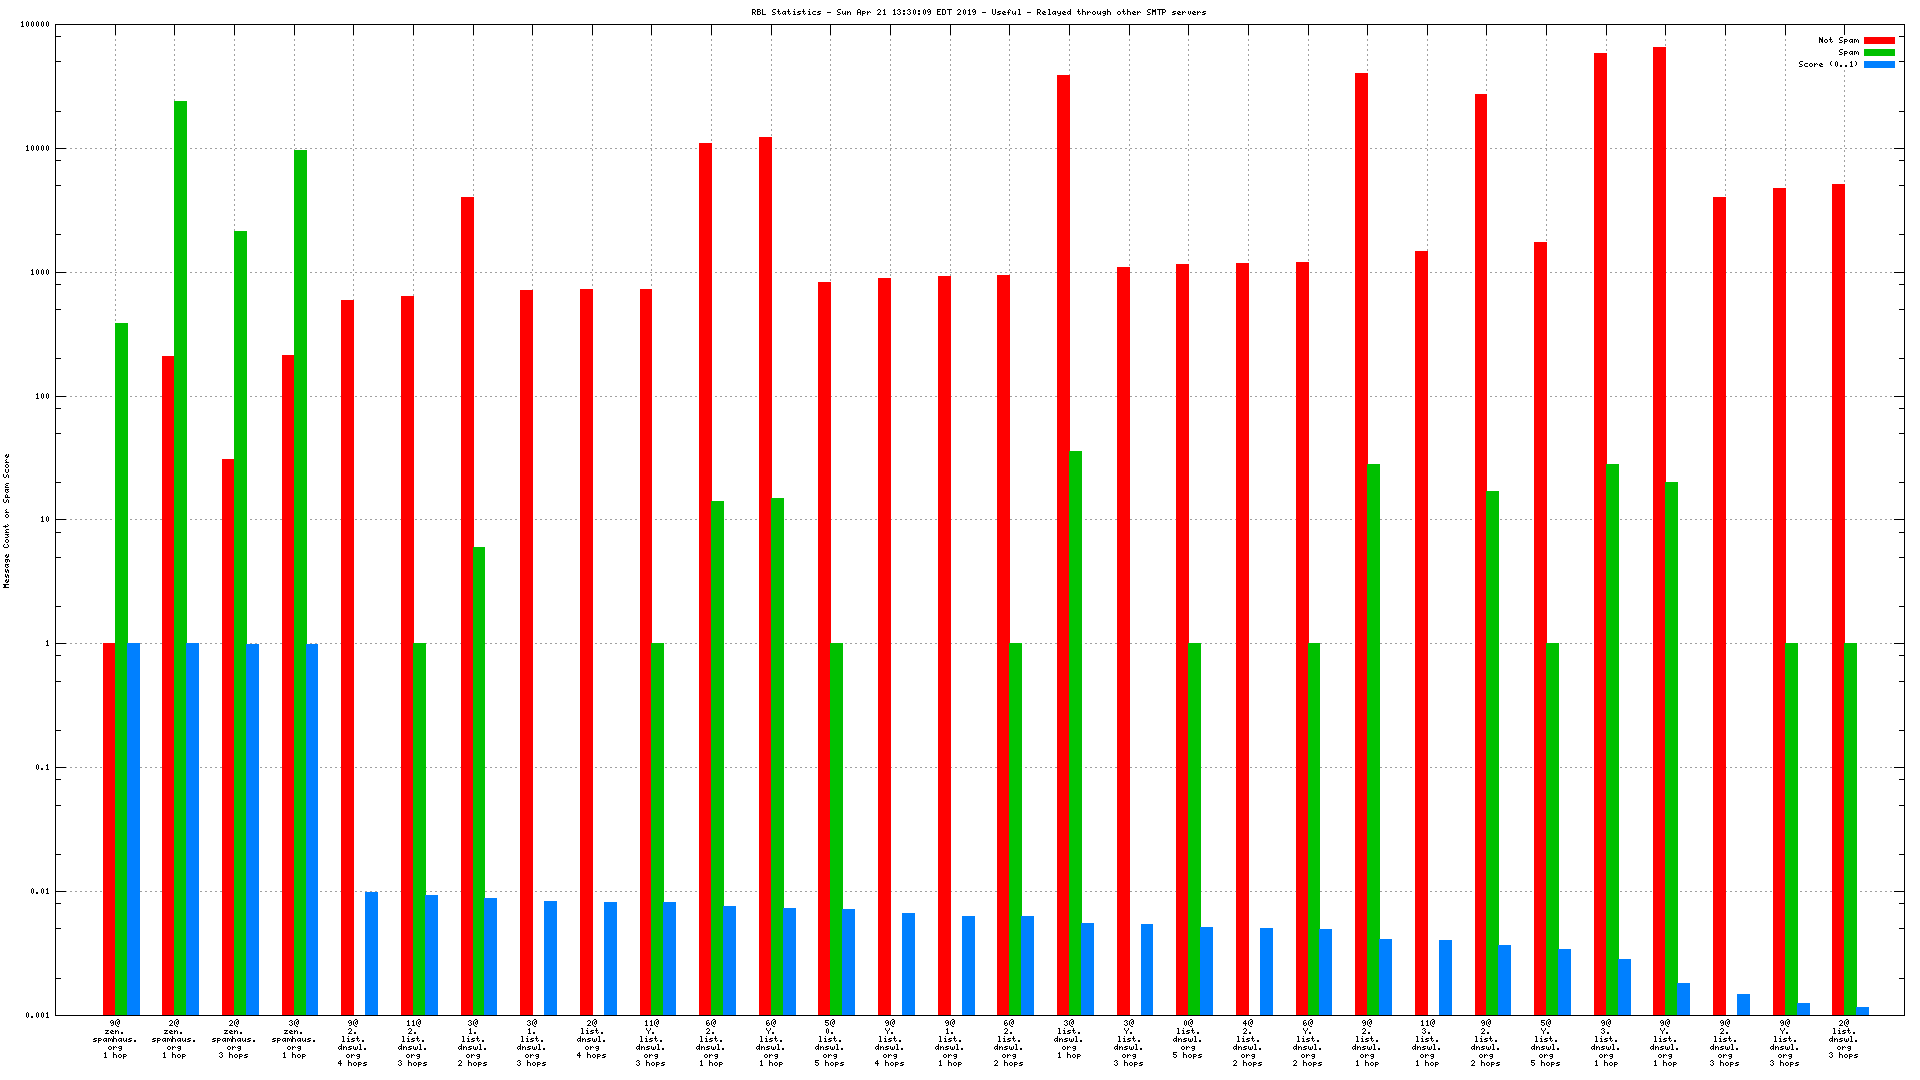
Task: Click the '9@ zen.spamhaus.org 1 hop' axis label
Action: (x=115, y=1039)
